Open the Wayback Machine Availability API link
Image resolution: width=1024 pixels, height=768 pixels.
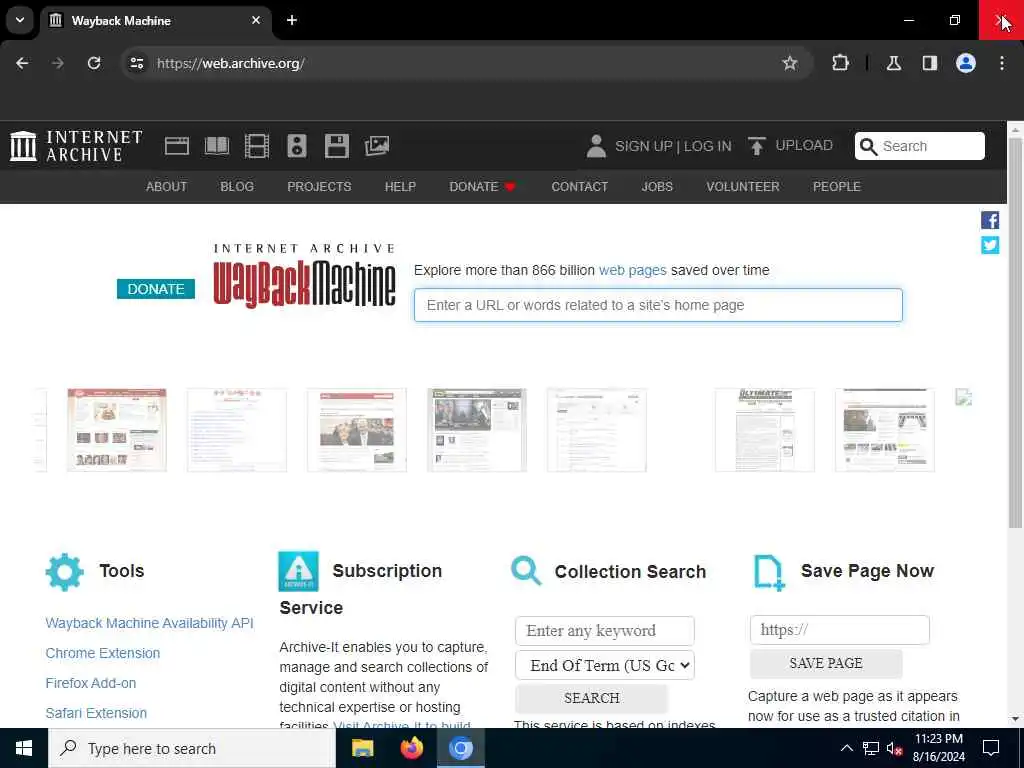click(150, 623)
